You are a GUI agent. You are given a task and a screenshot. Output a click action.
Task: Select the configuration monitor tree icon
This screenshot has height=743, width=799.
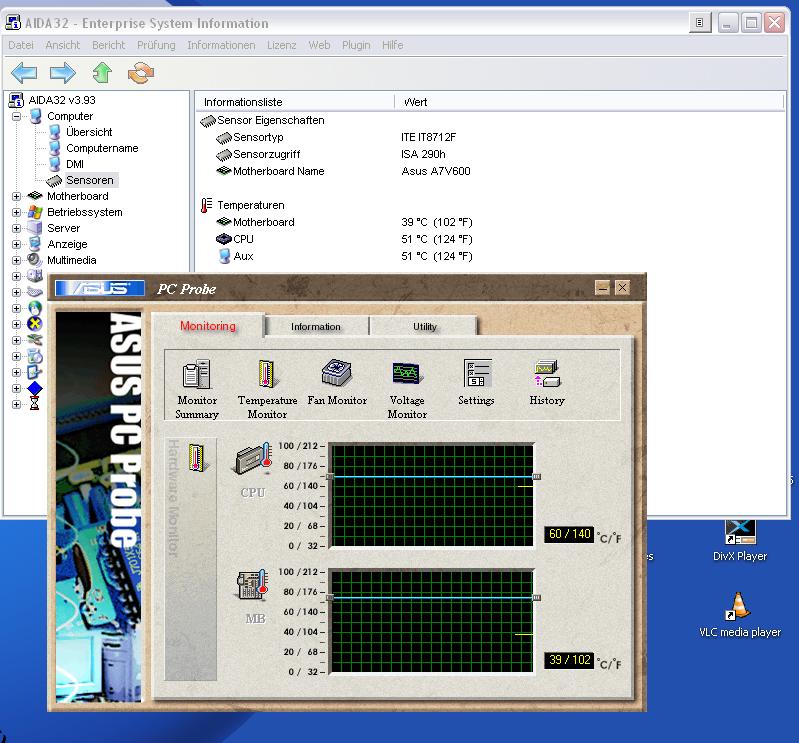point(35,372)
